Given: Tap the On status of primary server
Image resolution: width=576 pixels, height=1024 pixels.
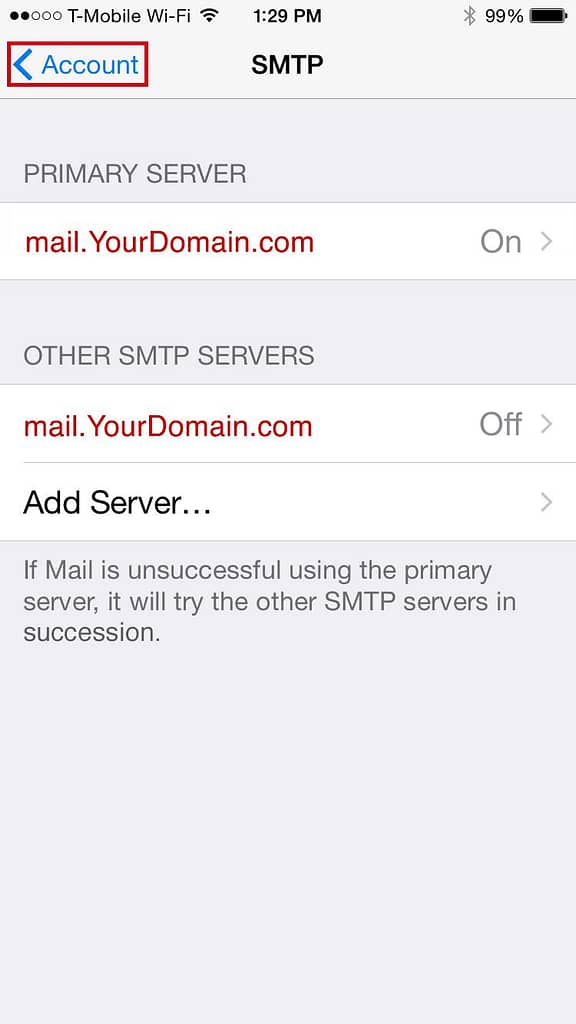Looking at the screenshot, I should click(x=501, y=242).
